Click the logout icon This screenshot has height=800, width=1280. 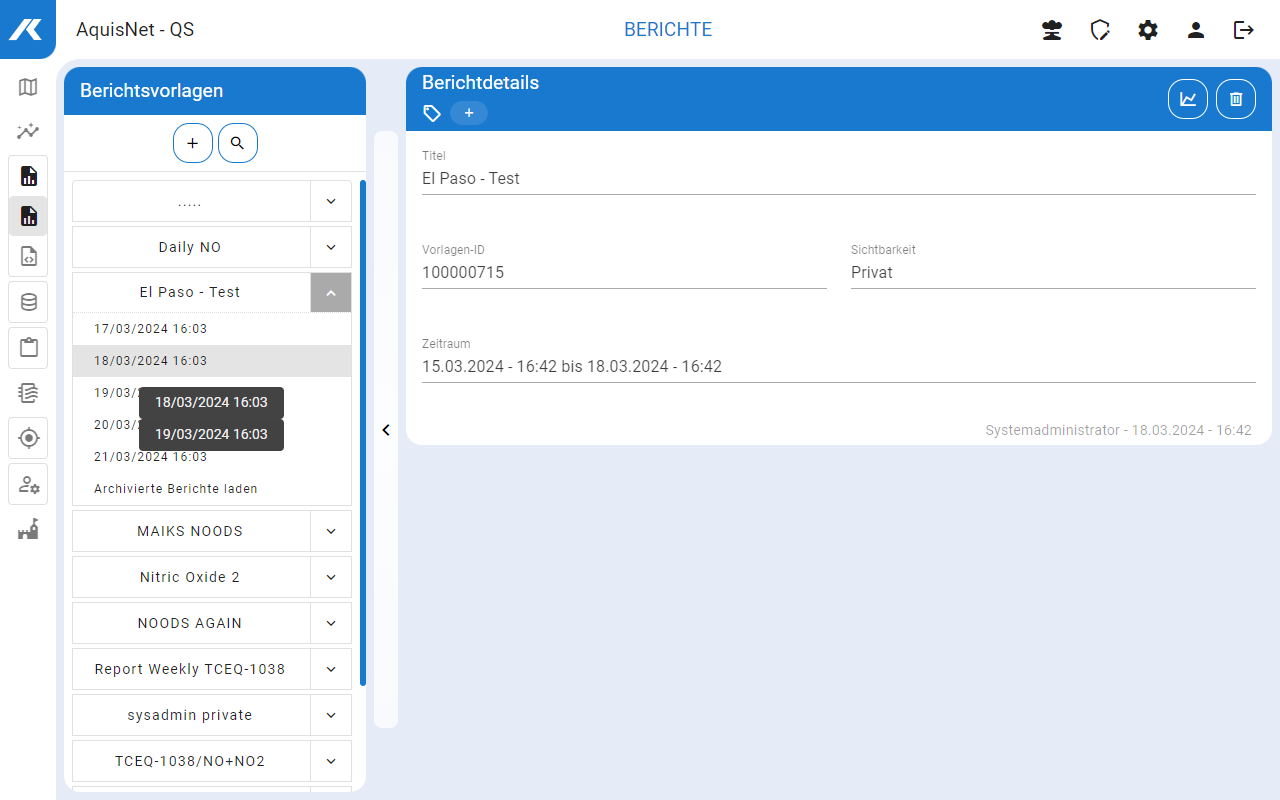(x=1243, y=30)
